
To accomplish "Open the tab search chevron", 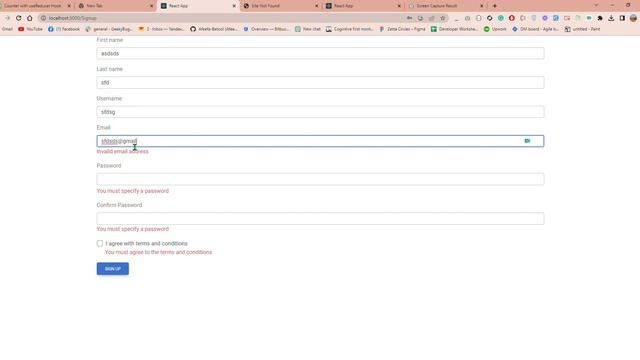I will [x=596, y=5].
